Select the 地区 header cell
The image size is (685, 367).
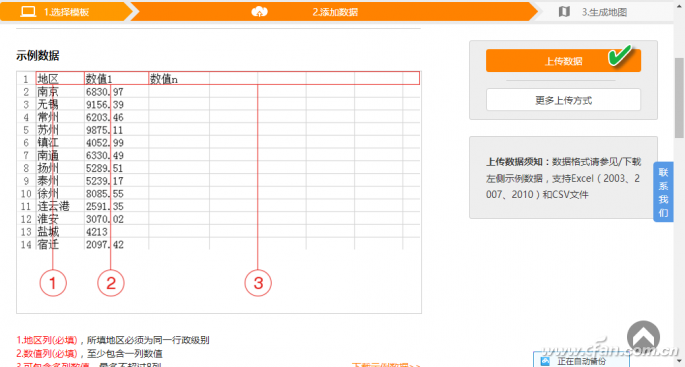click(60, 79)
